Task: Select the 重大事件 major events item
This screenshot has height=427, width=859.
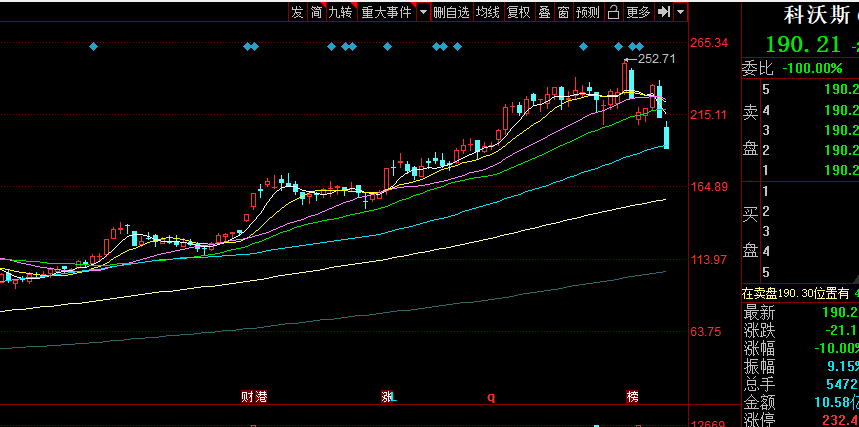Action: tap(386, 12)
